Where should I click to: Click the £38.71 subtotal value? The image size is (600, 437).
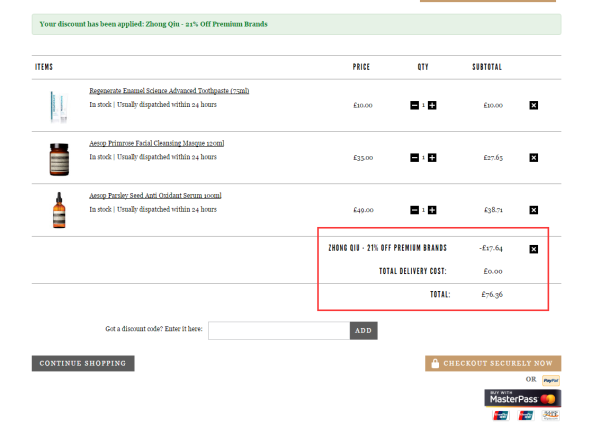[x=494, y=210]
